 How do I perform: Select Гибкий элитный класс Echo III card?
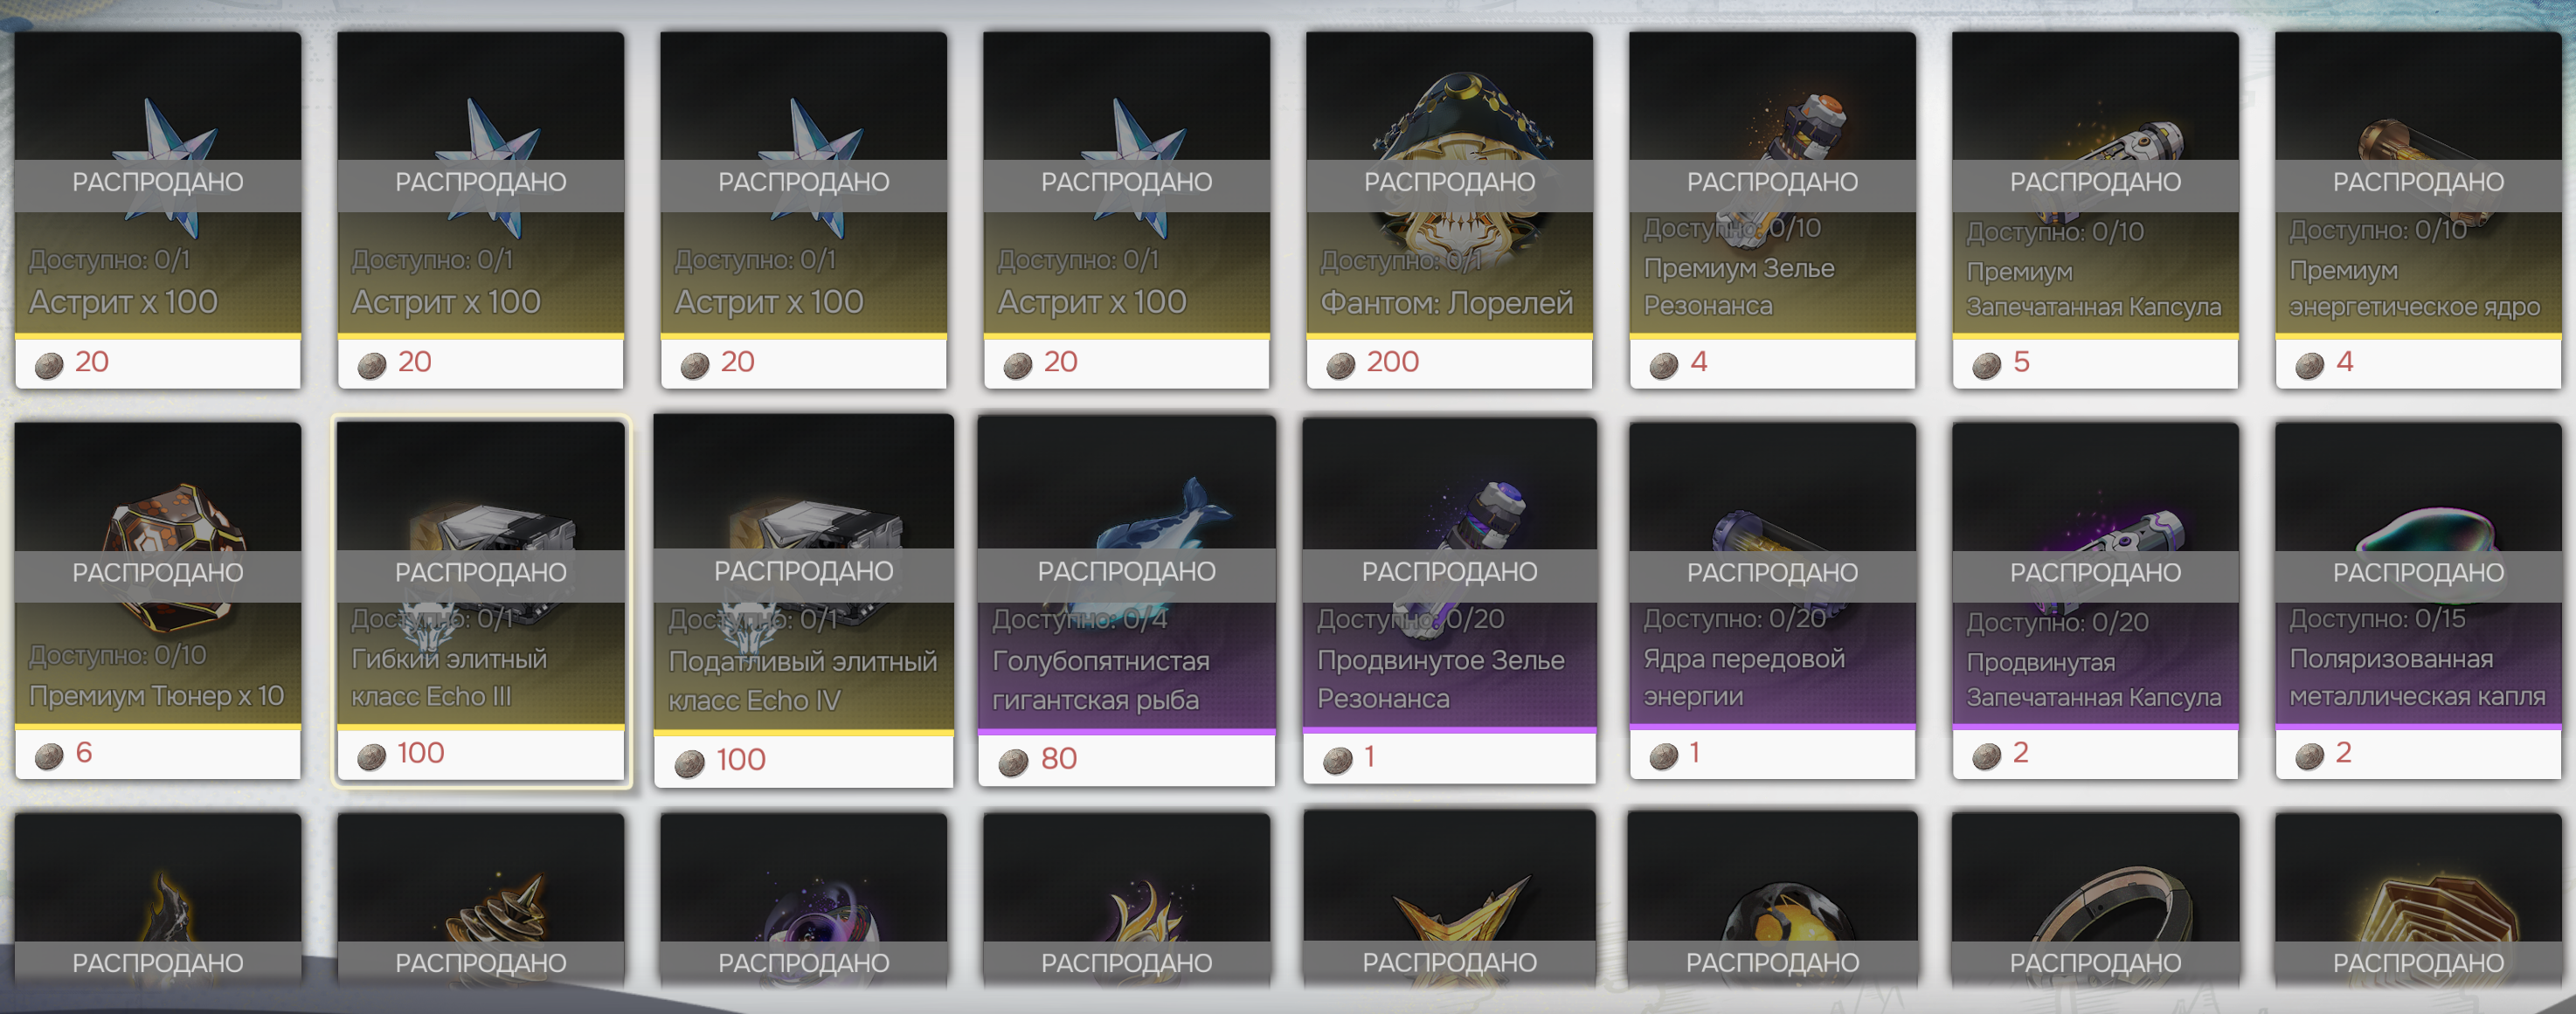pyautogui.click(x=481, y=600)
